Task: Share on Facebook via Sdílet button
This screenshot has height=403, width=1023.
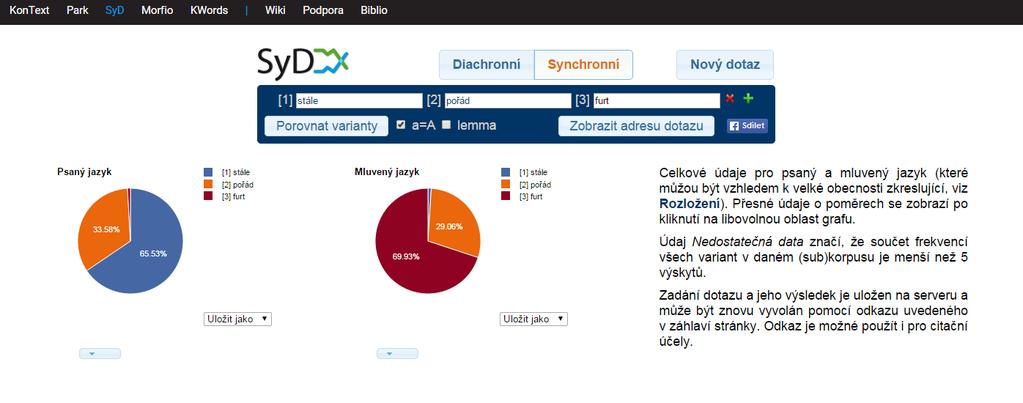Action: (x=748, y=126)
